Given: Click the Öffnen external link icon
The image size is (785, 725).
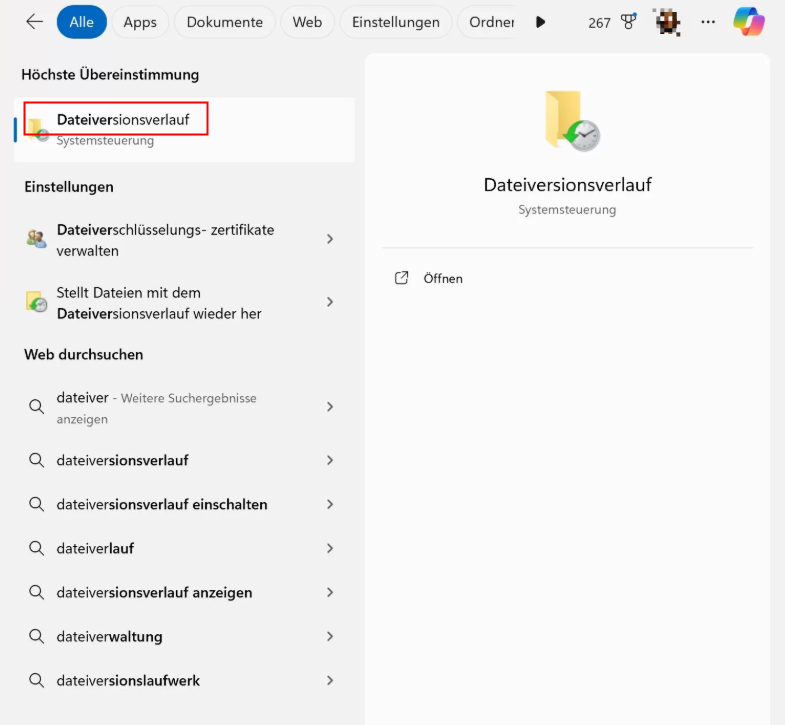Looking at the screenshot, I should (402, 278).
